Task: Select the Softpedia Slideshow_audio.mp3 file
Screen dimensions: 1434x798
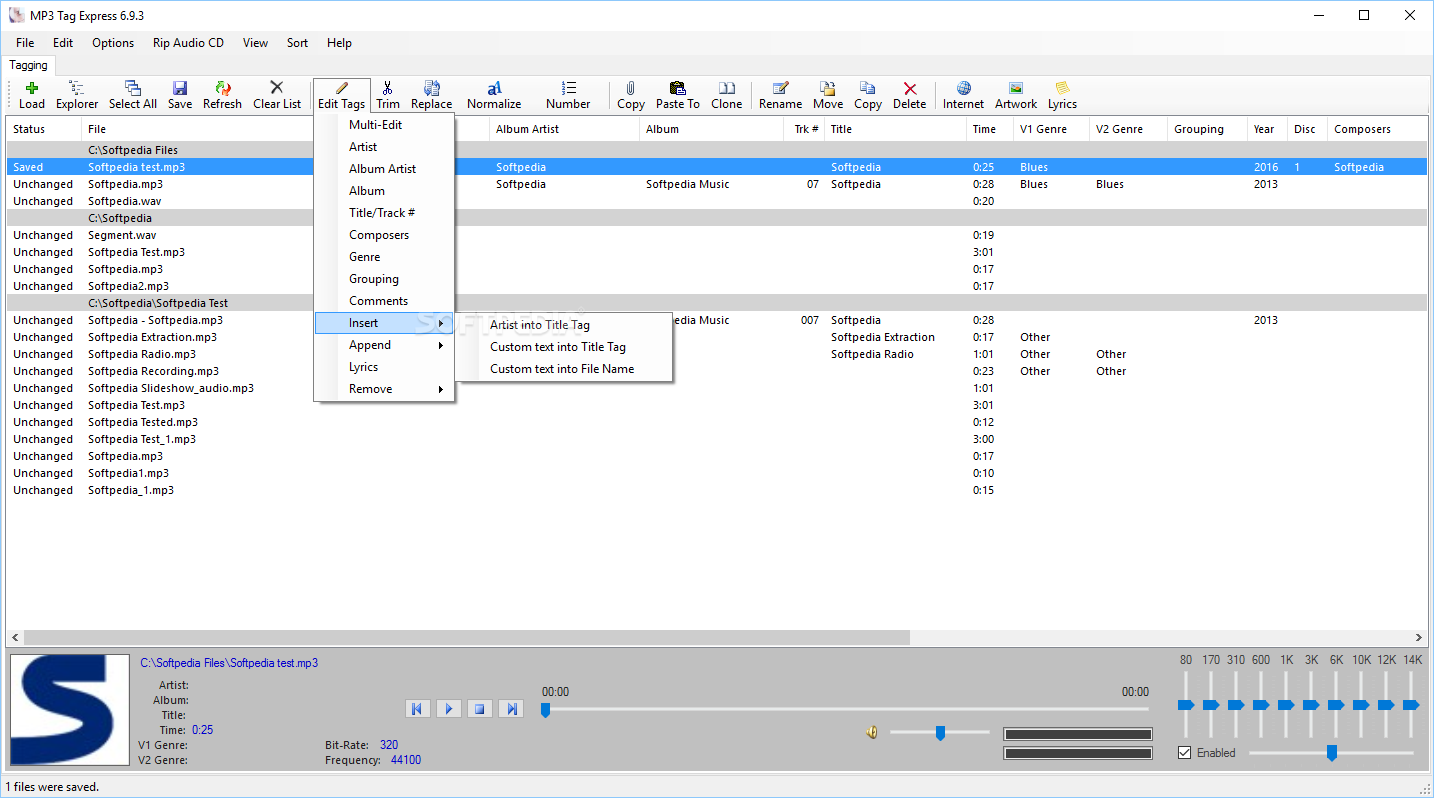Action: [x=717, y=388]
